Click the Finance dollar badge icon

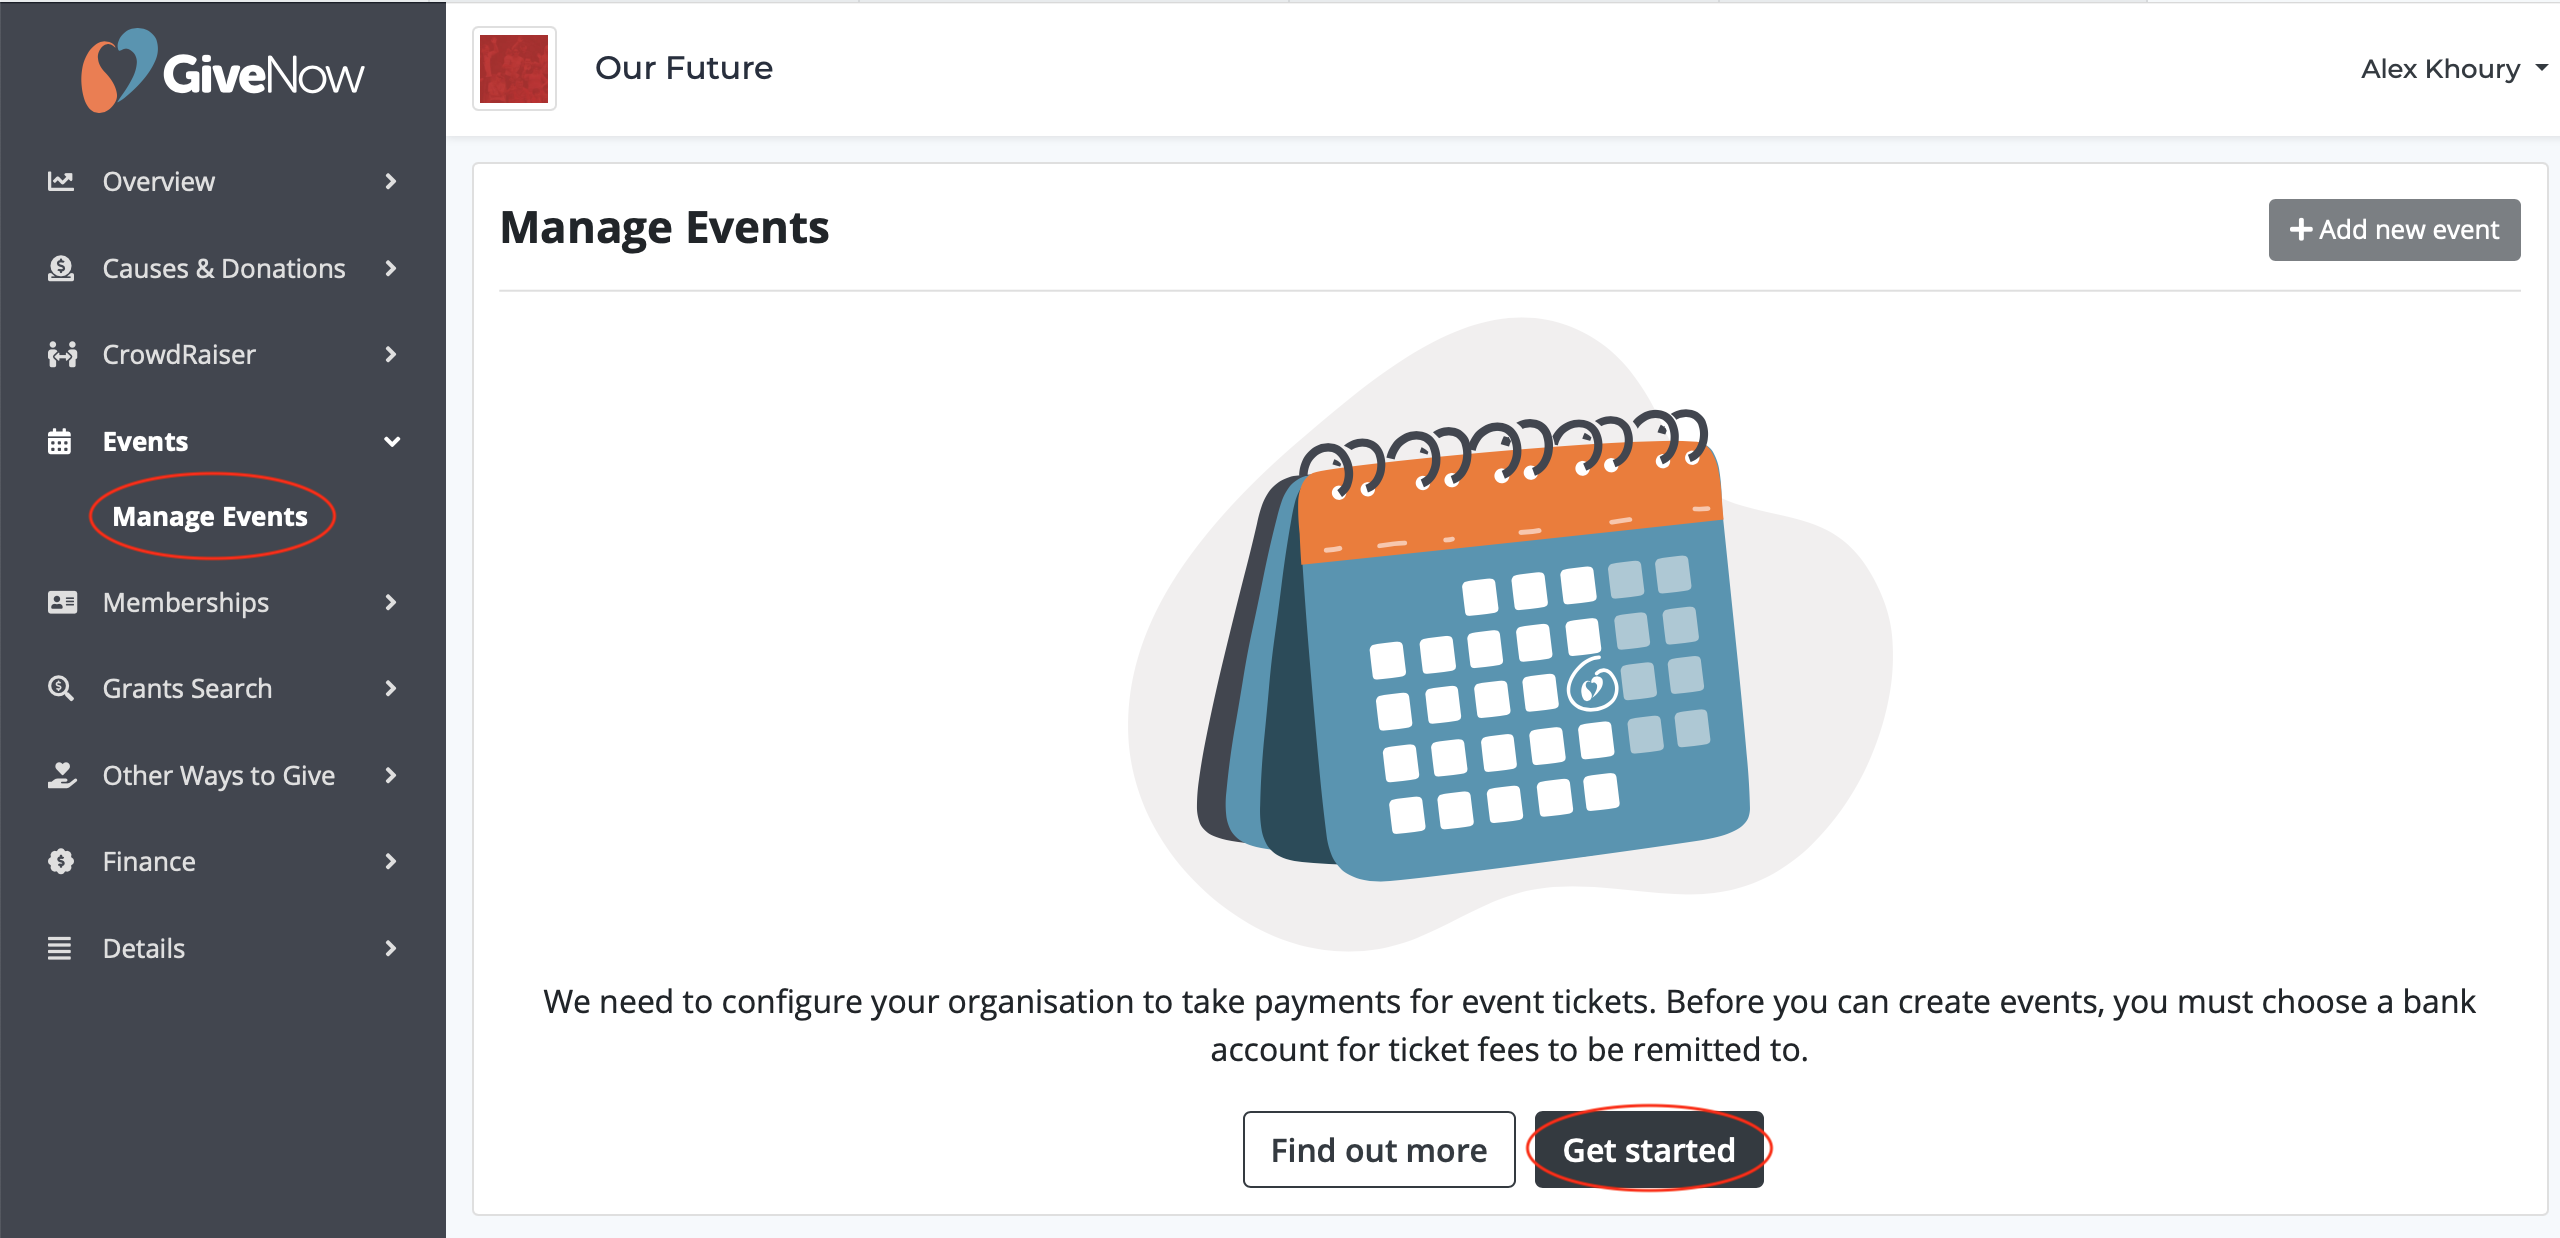[61, 861]
